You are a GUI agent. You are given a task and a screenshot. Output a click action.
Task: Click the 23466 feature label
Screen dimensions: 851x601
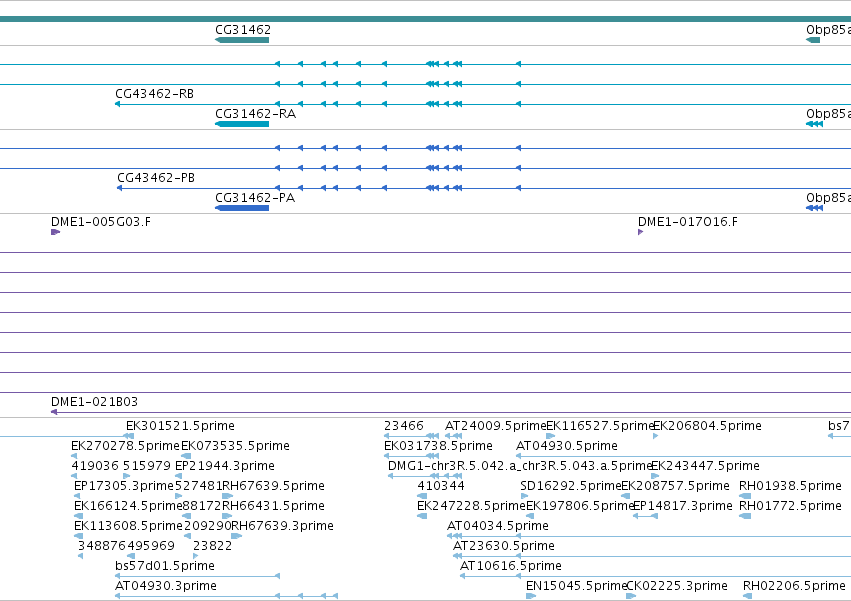pos(404,426)
